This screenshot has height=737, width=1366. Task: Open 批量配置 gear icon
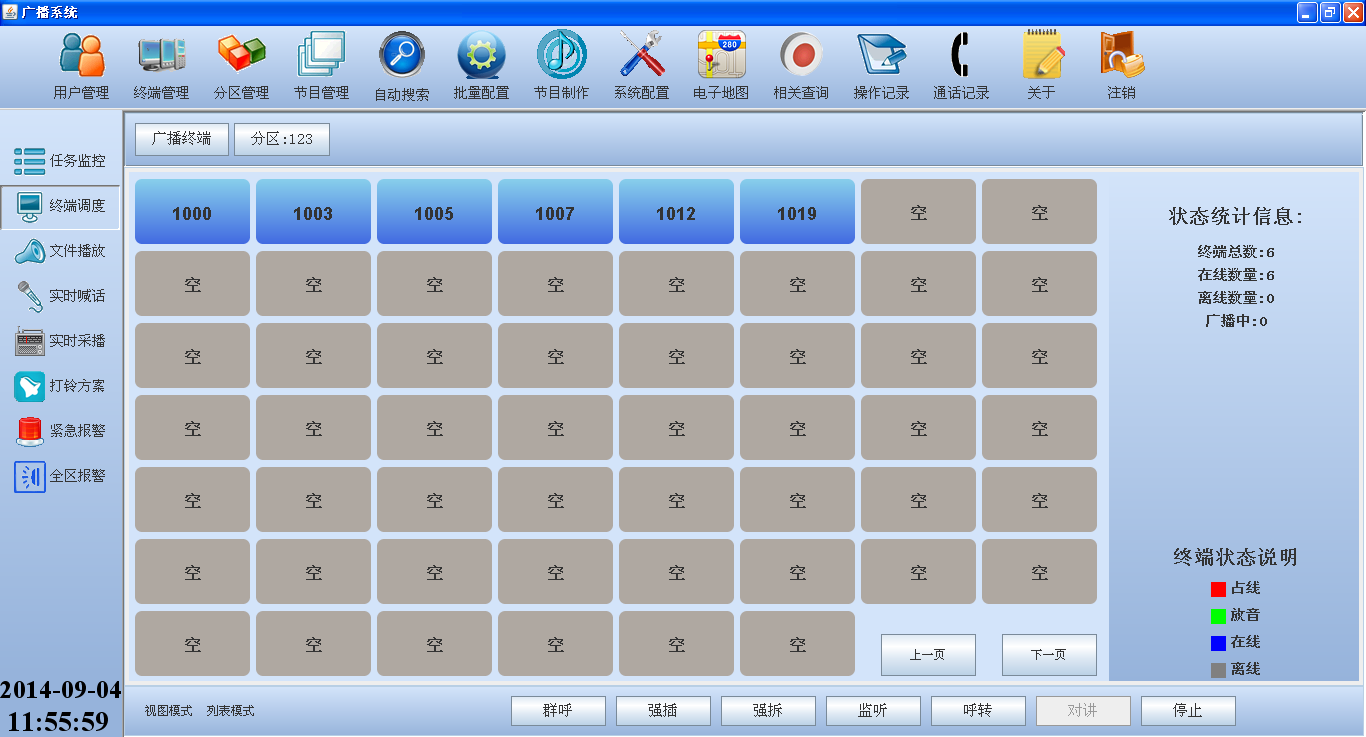[x=481, y=56]
